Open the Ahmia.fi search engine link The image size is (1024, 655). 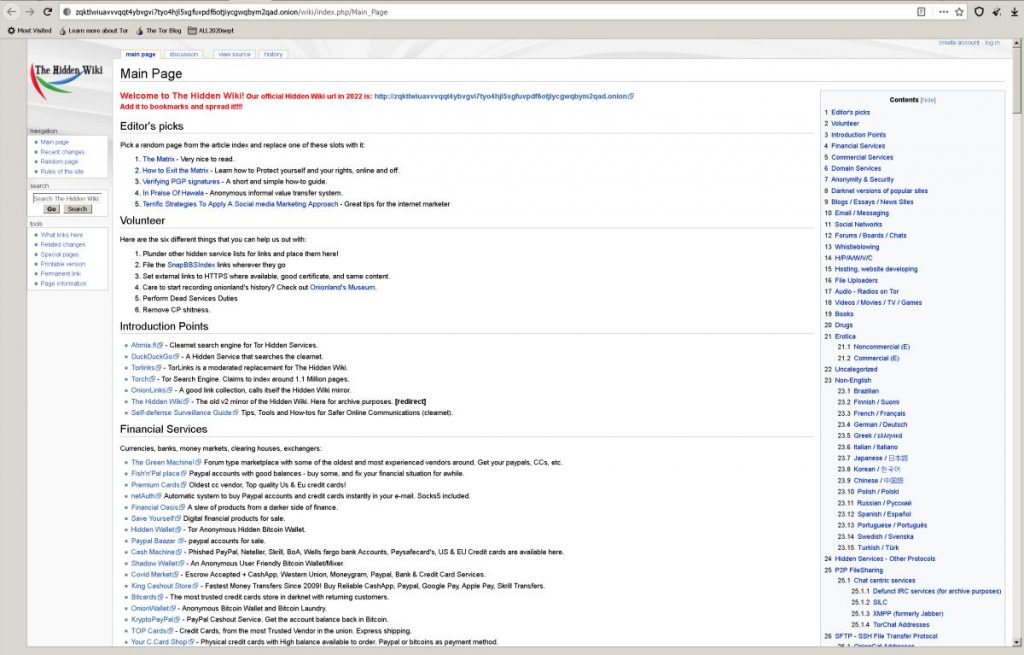(146, 345)
